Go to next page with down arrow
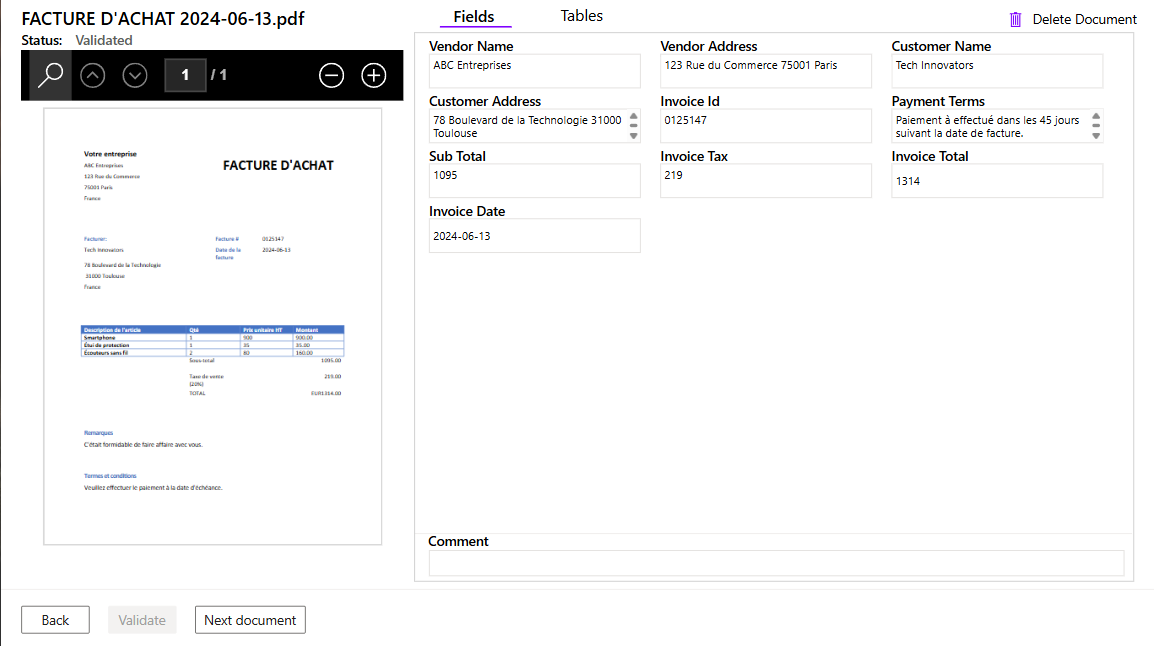The width and height of the screenshot is (1154, 646). (x=135, y=75)
